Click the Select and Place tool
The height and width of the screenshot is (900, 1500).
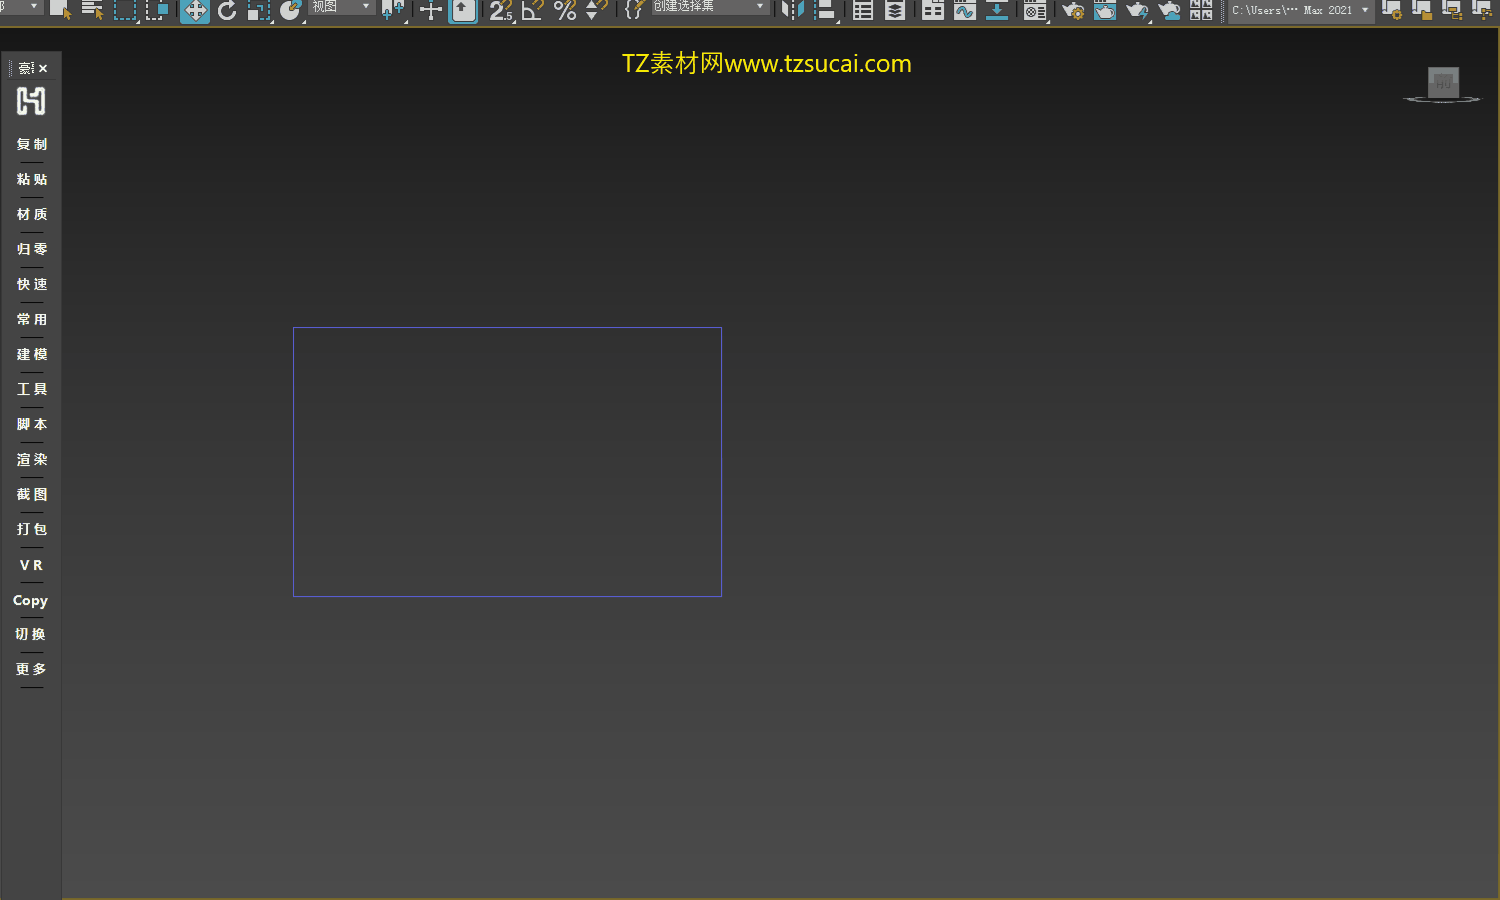click(x=291, y=10)
